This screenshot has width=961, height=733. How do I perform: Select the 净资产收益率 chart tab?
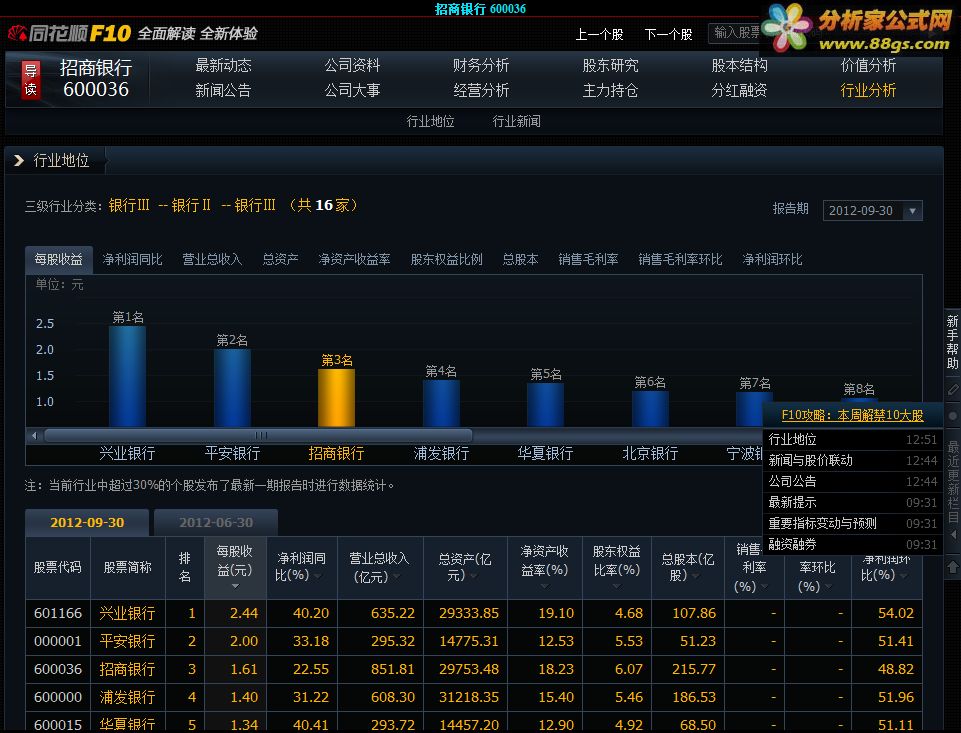(354, 259)
